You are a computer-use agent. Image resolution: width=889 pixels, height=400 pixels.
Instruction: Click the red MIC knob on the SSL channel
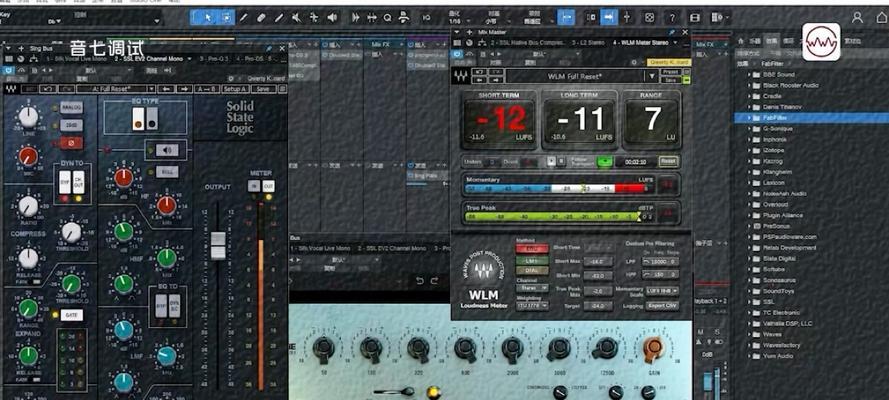[x=27, y=156]
